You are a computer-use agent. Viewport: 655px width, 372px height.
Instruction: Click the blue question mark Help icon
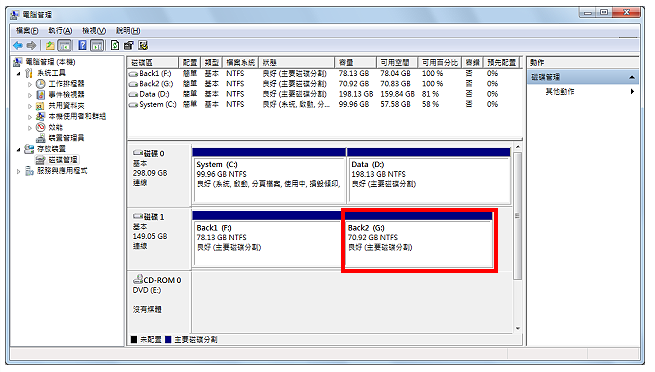coord(83,46)
